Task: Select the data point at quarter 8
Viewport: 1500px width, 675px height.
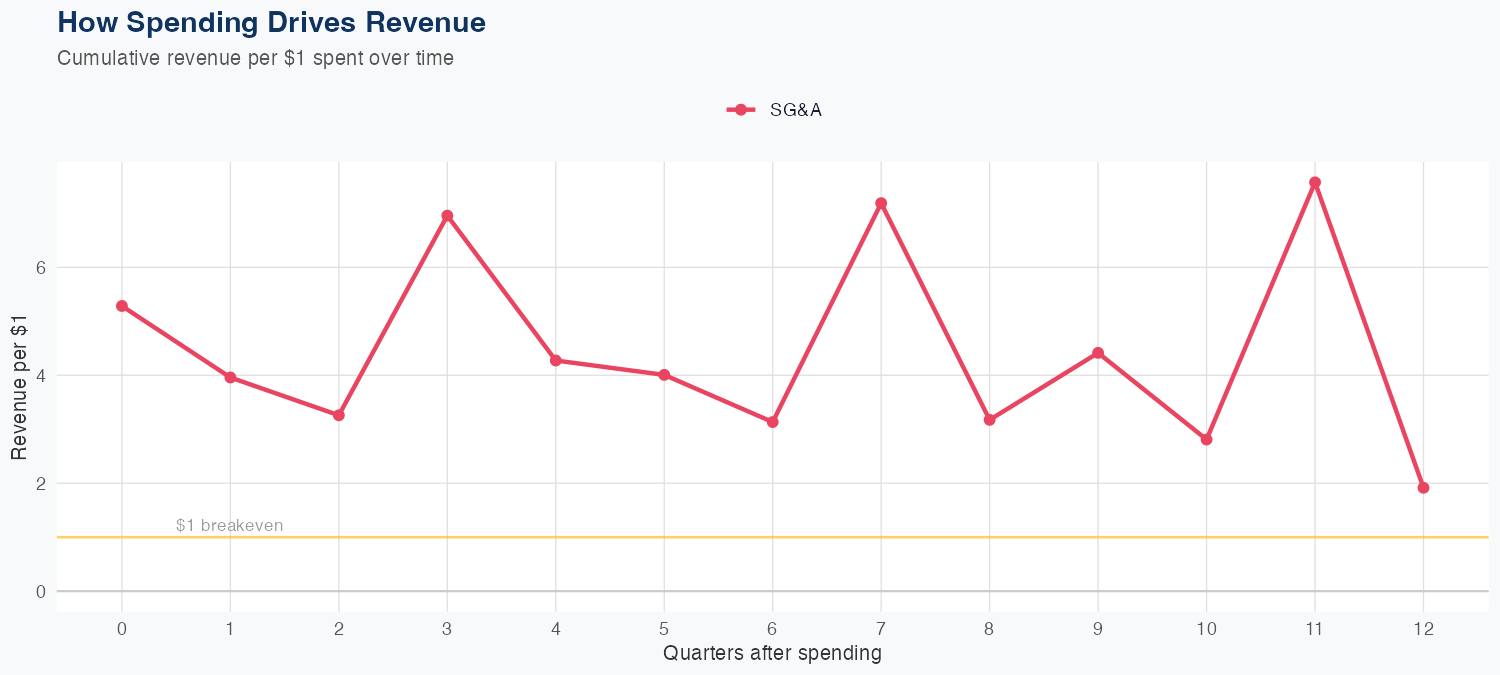Action: point(989,420)
